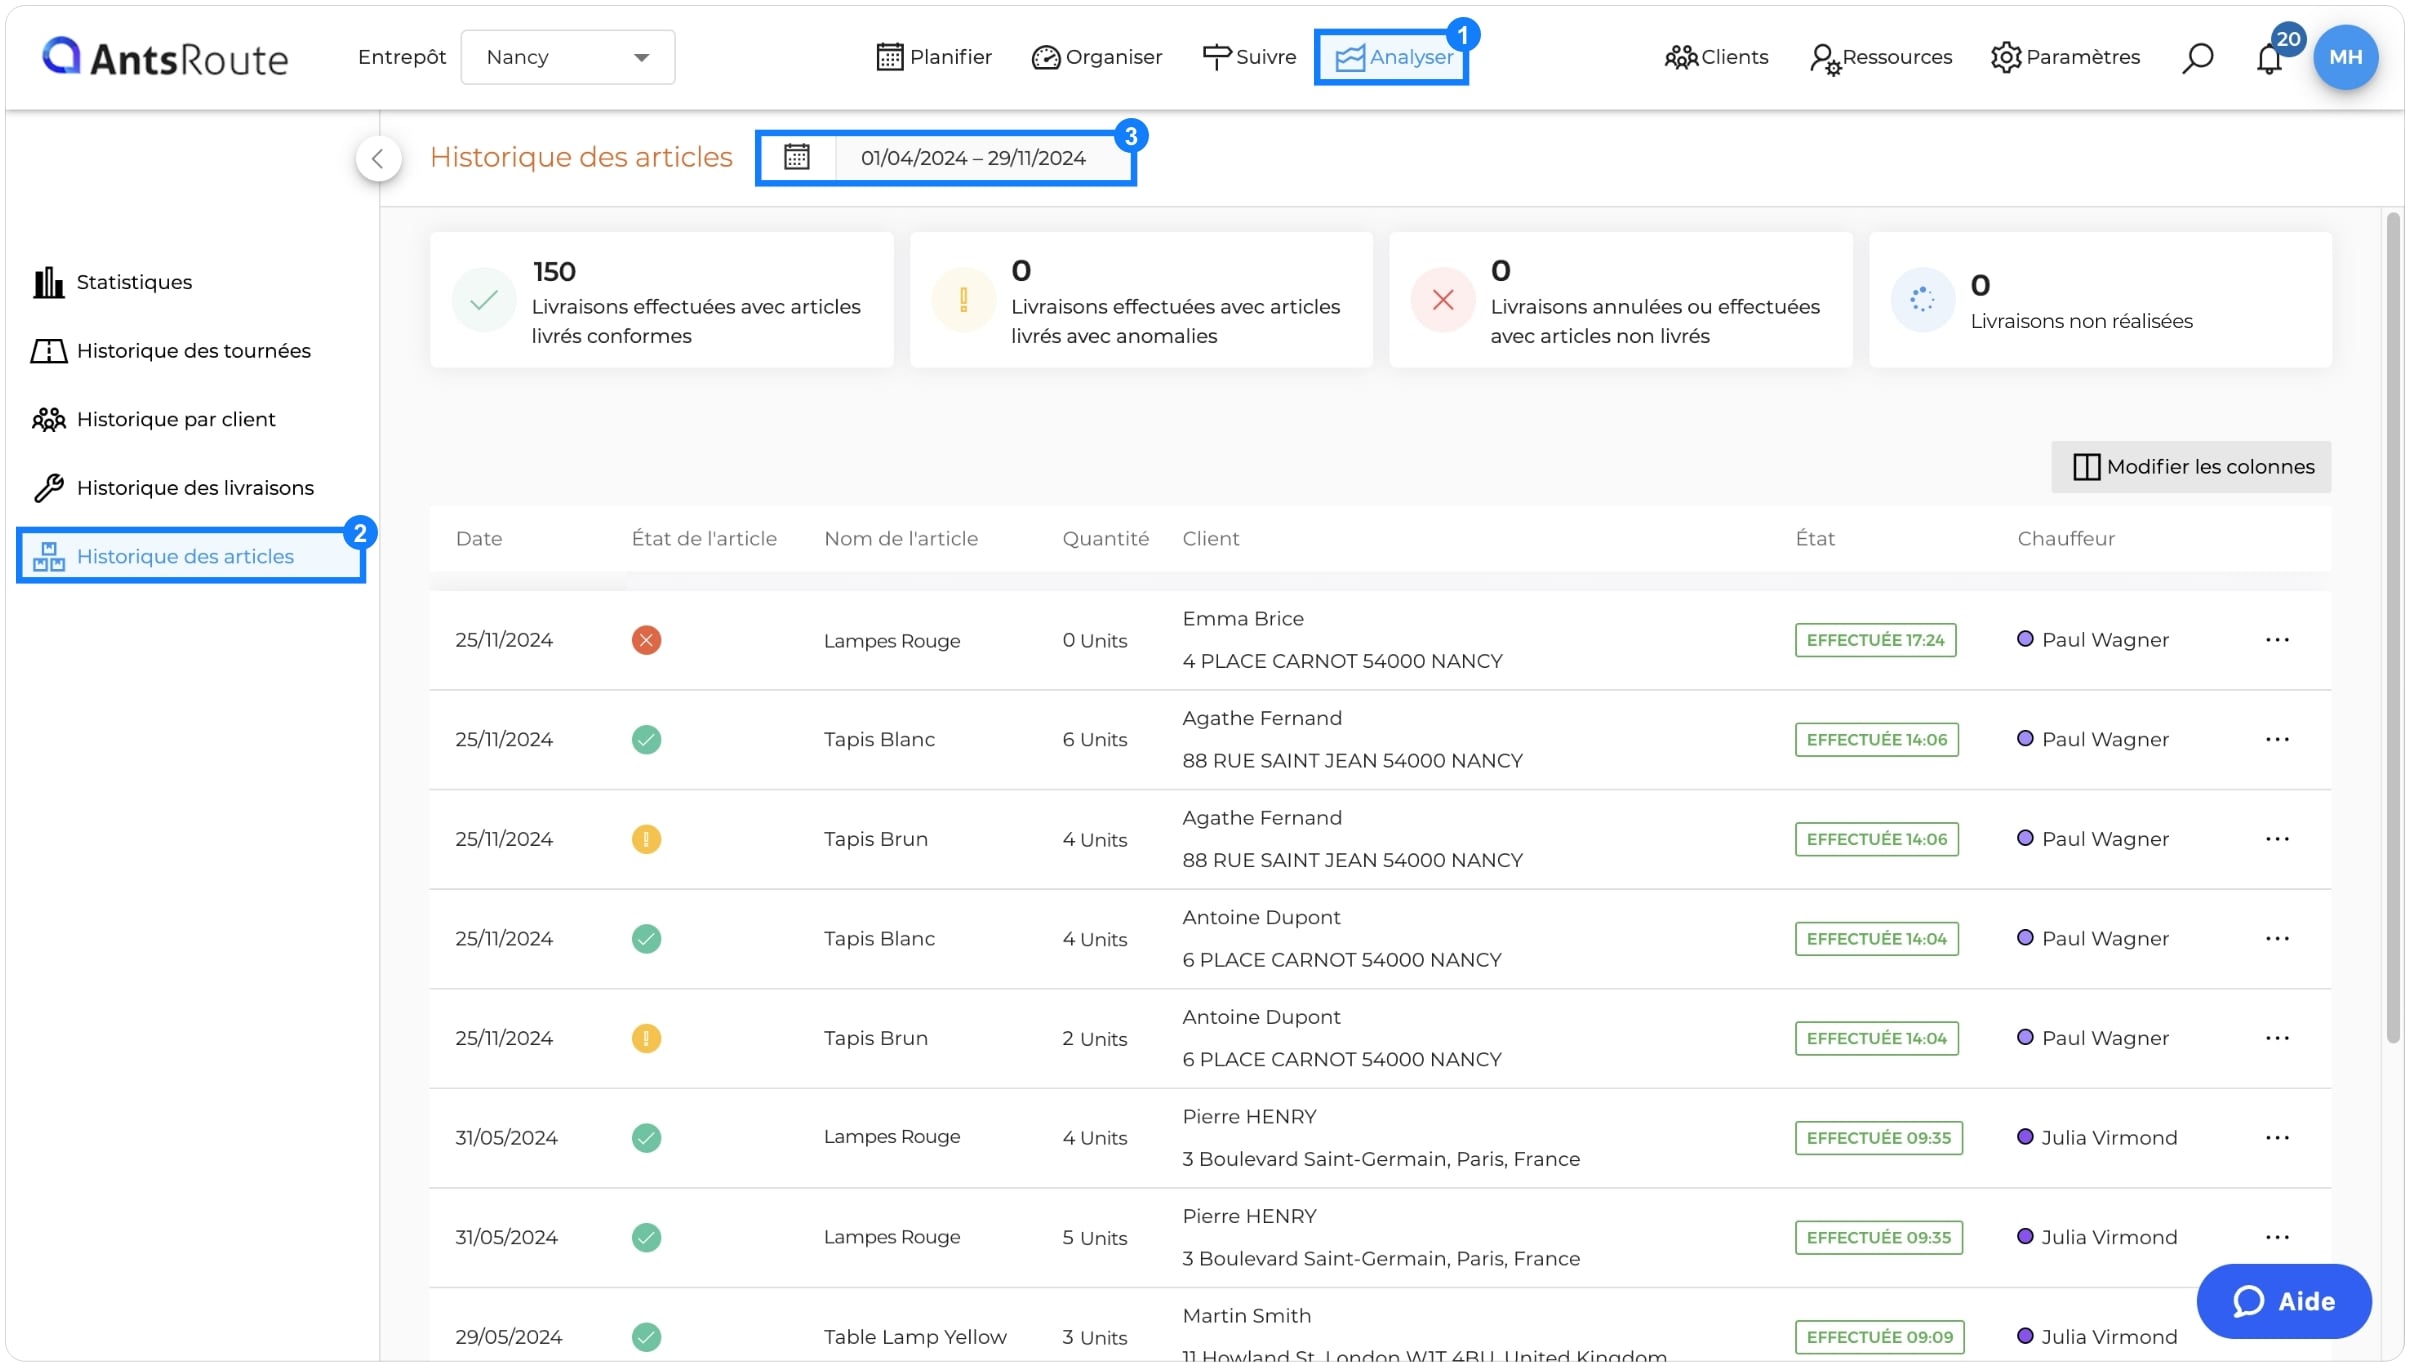Click red status icon for Emma Brice row
The width and height of the screenshot is (2410, 1365).
click(646, 640)
